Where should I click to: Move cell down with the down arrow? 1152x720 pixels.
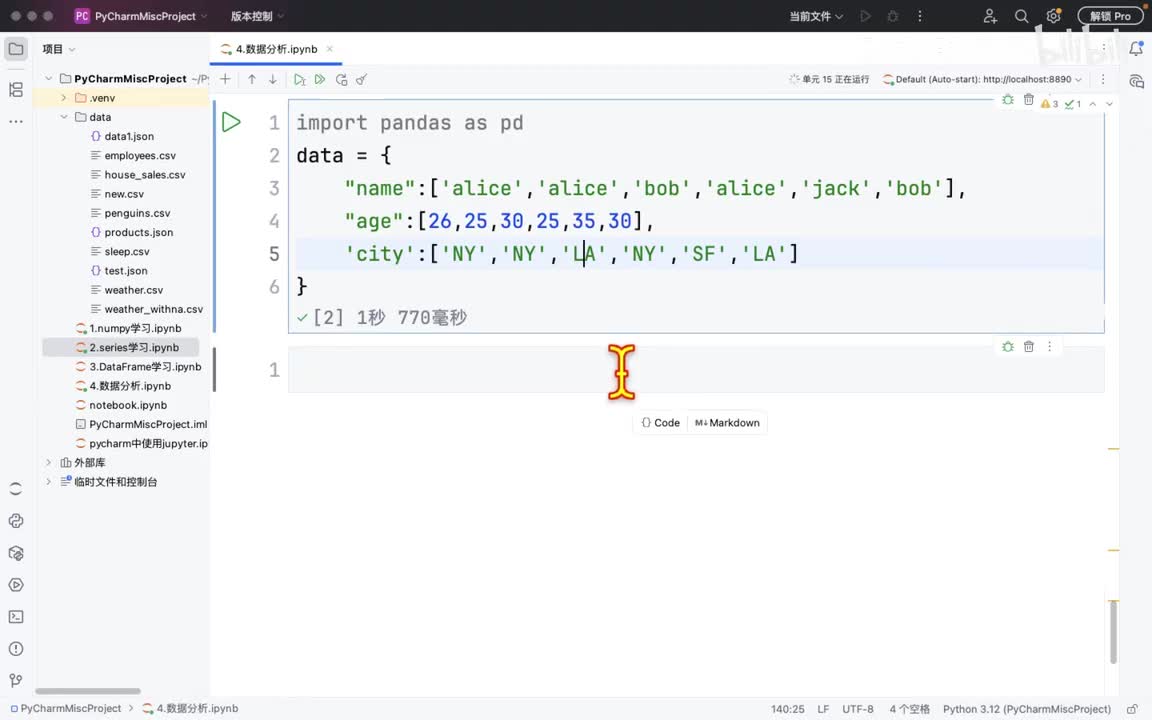coord(273,79)
